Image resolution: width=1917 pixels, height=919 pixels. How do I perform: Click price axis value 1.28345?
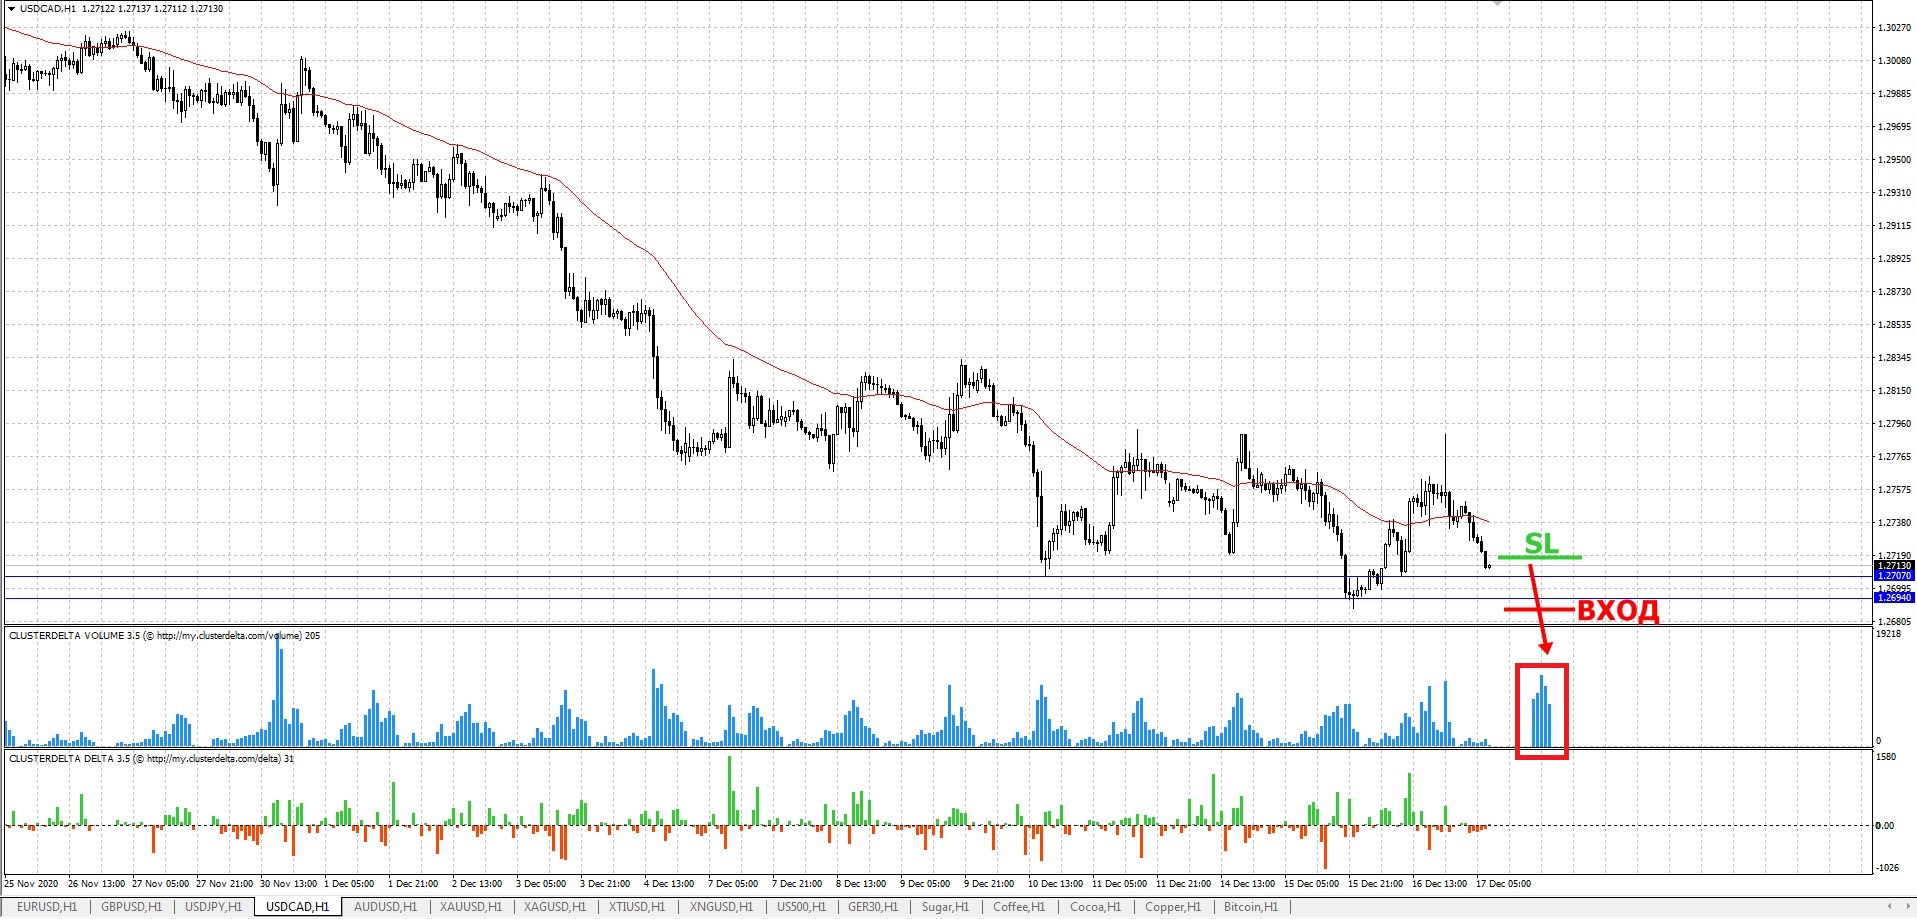[1894, 358]
